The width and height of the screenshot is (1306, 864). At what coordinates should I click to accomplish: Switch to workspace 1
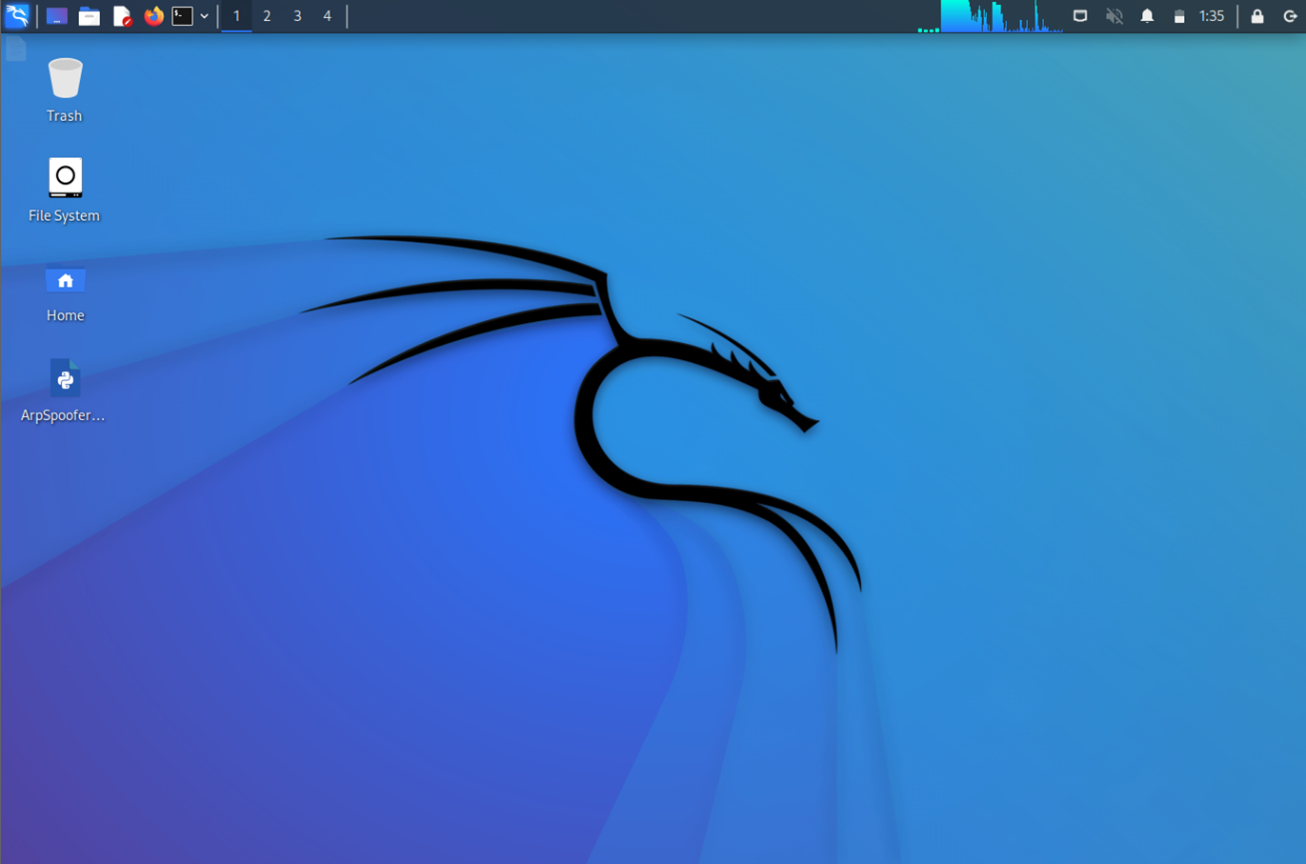coord(236,16)
